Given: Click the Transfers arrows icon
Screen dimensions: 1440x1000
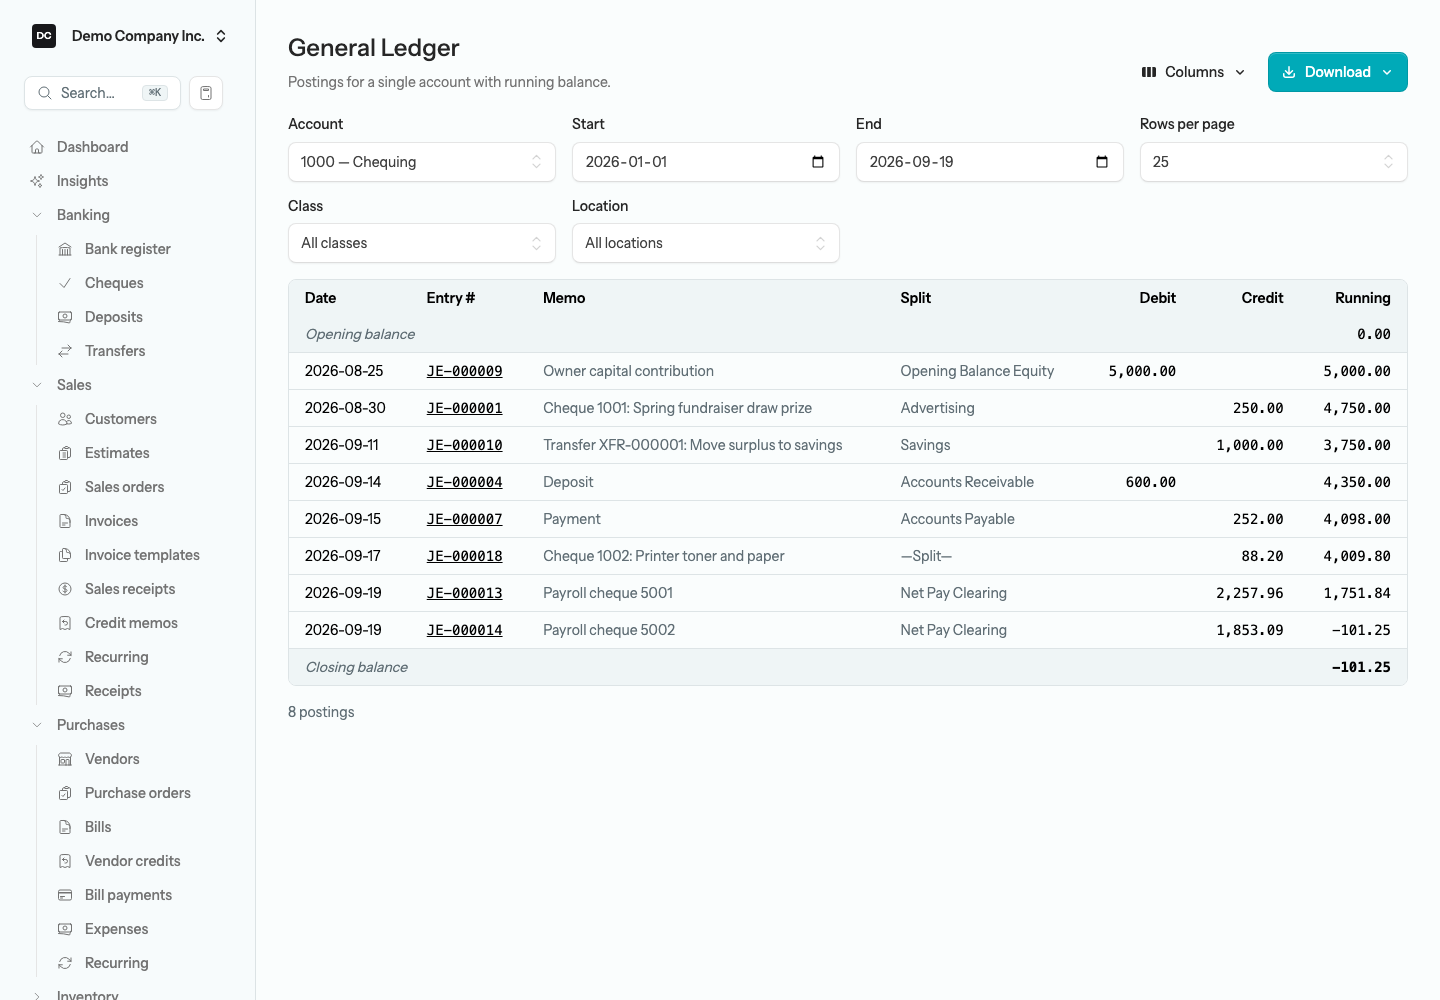Looking at the screenshot, I should (65, 351).
